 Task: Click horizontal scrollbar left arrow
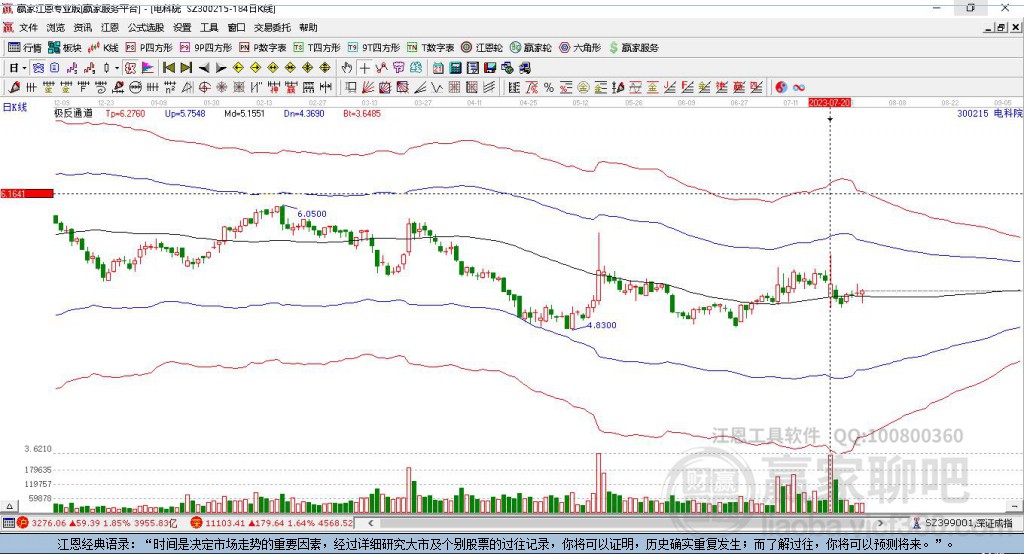pos(370,523)
